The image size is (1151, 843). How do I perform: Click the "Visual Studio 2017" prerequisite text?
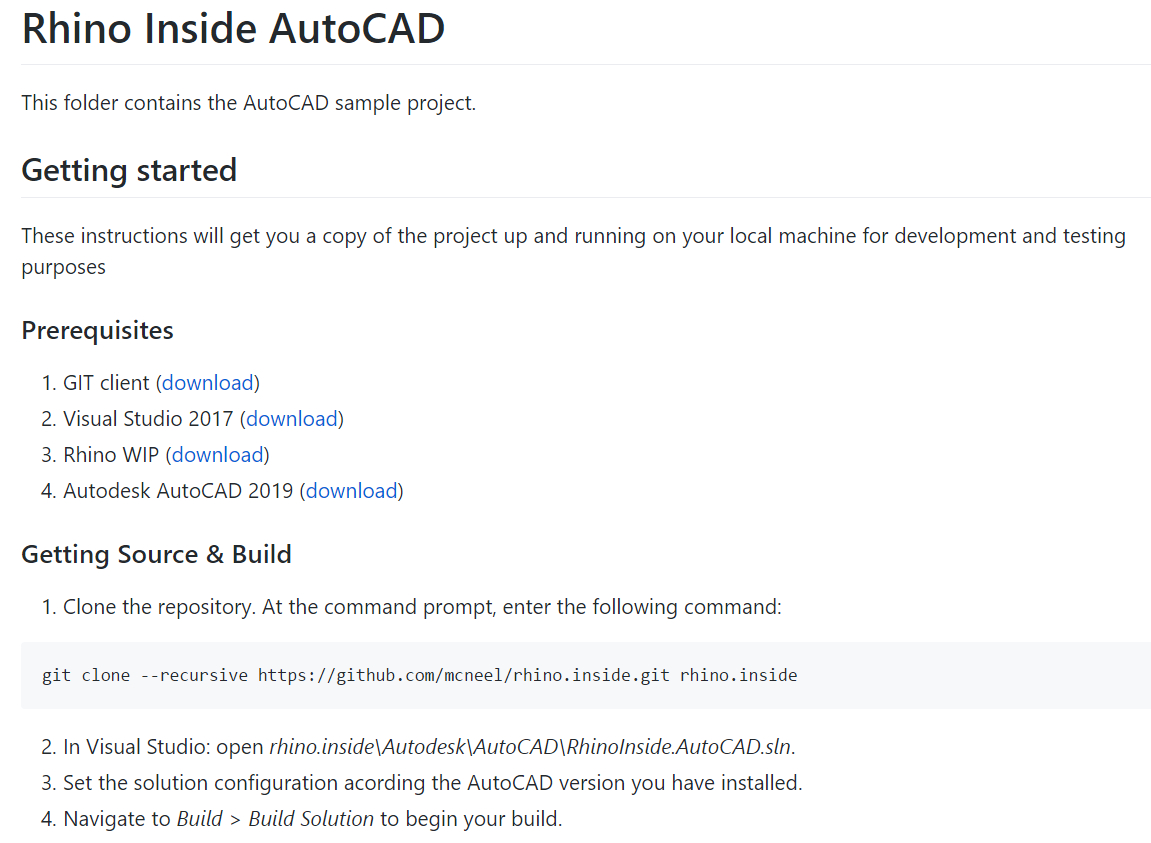(148, 419)
